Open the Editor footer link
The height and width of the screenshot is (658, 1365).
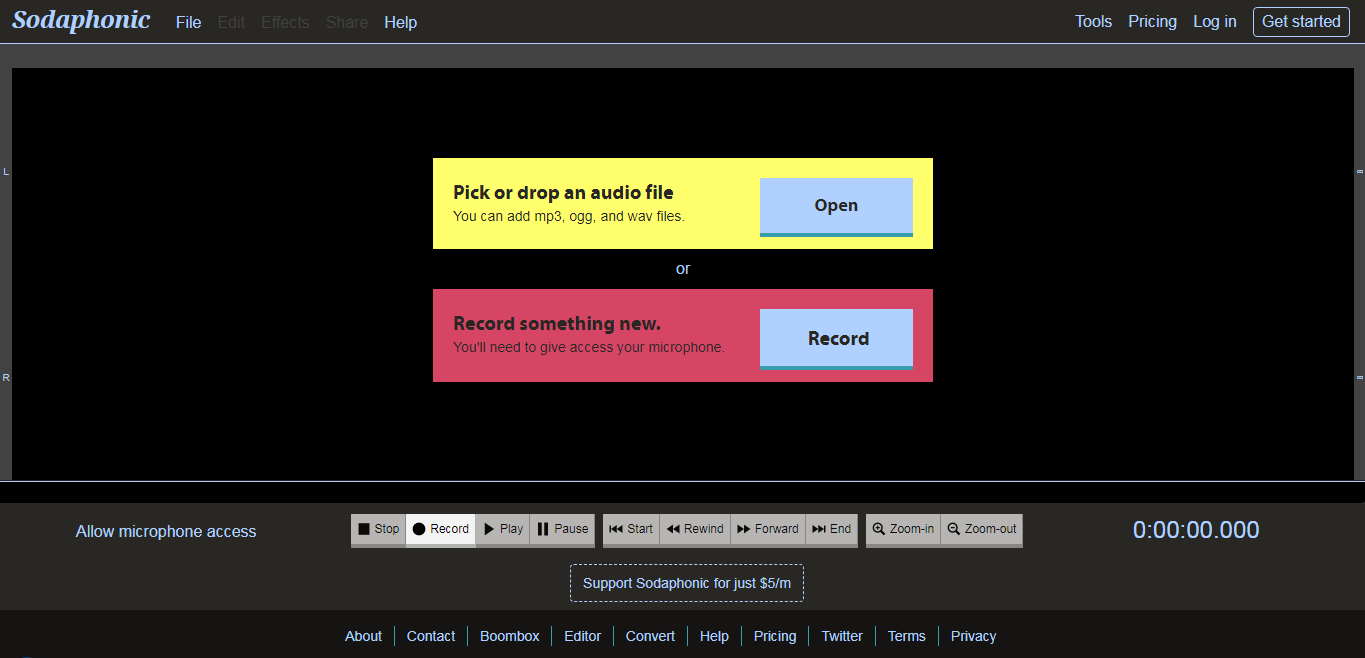pos(583,636)
